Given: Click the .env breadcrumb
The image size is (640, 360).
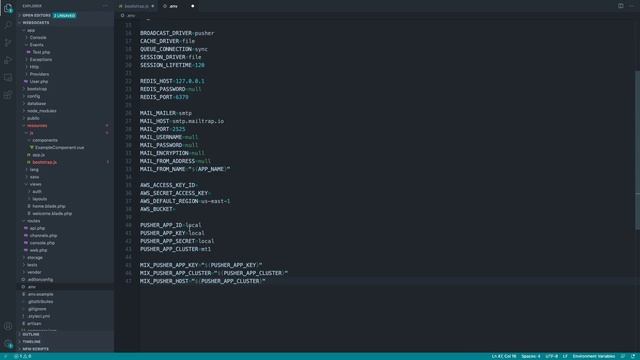Looking at the screenshot, I should click(x=128, y=16).
